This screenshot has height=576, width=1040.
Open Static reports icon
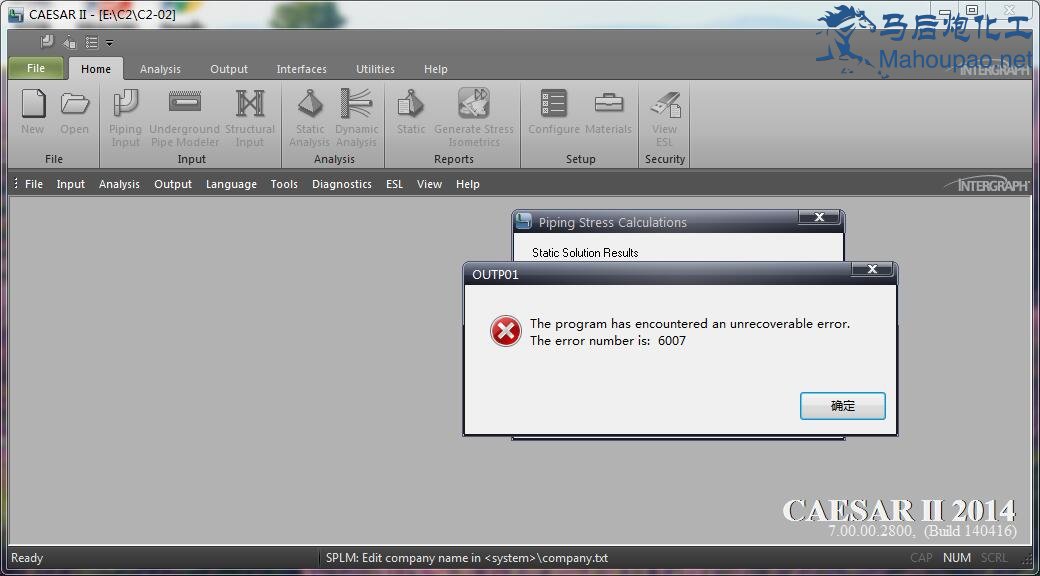(x=411, y=104)
